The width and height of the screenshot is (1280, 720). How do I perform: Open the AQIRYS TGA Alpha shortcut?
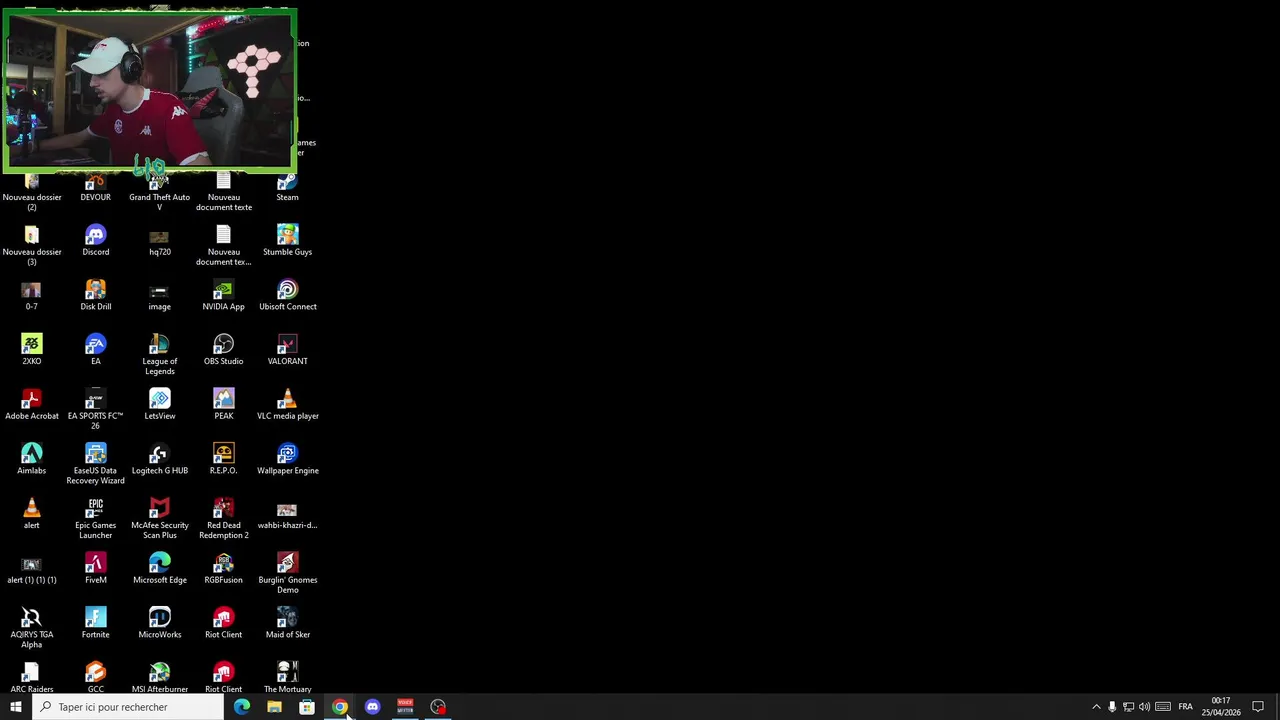tap(32, 628)
